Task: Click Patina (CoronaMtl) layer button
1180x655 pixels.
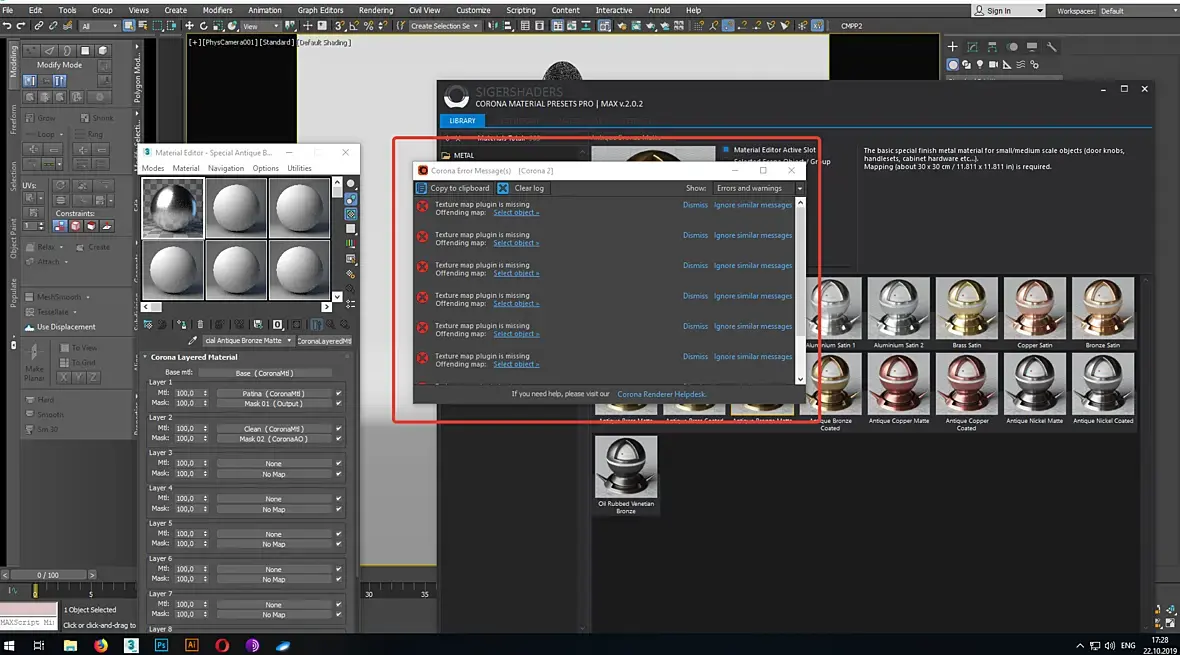Action: point(273,393)
